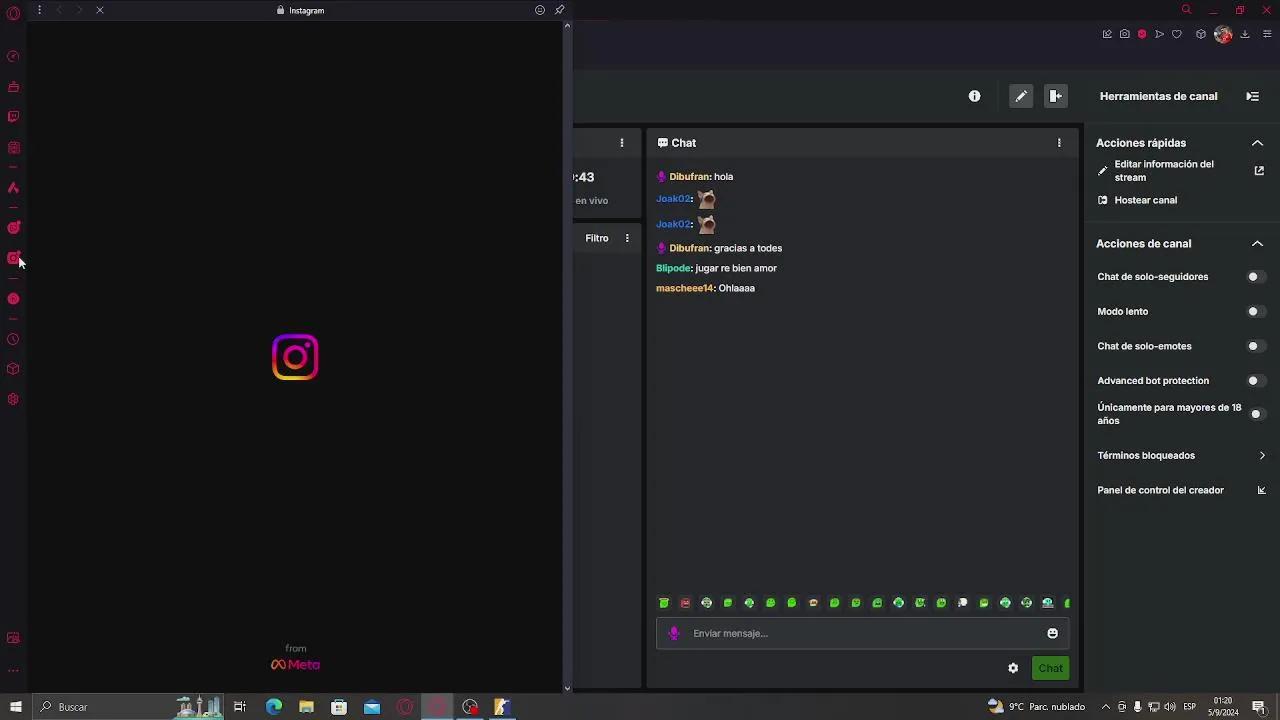
Task: Toggle Chat de solo-seguidores switch
Action: (x=1256, y=277)
